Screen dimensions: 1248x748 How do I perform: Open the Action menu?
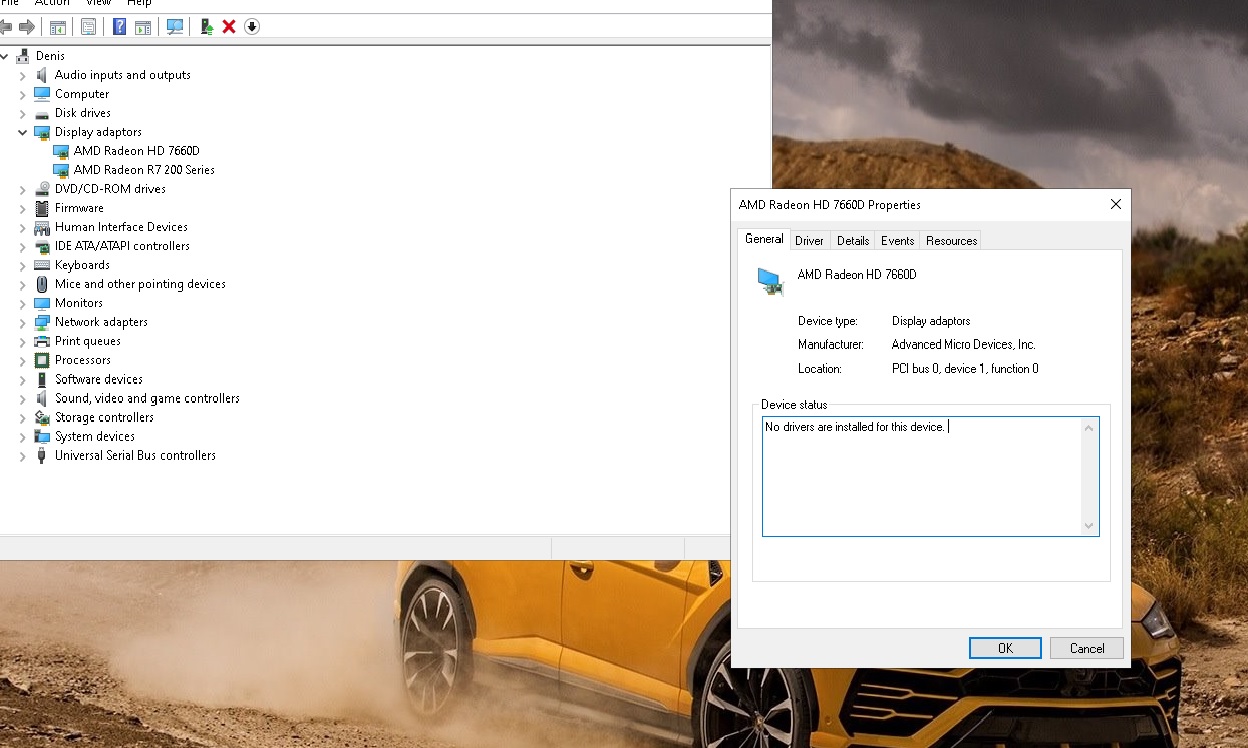tap(52, 3)
